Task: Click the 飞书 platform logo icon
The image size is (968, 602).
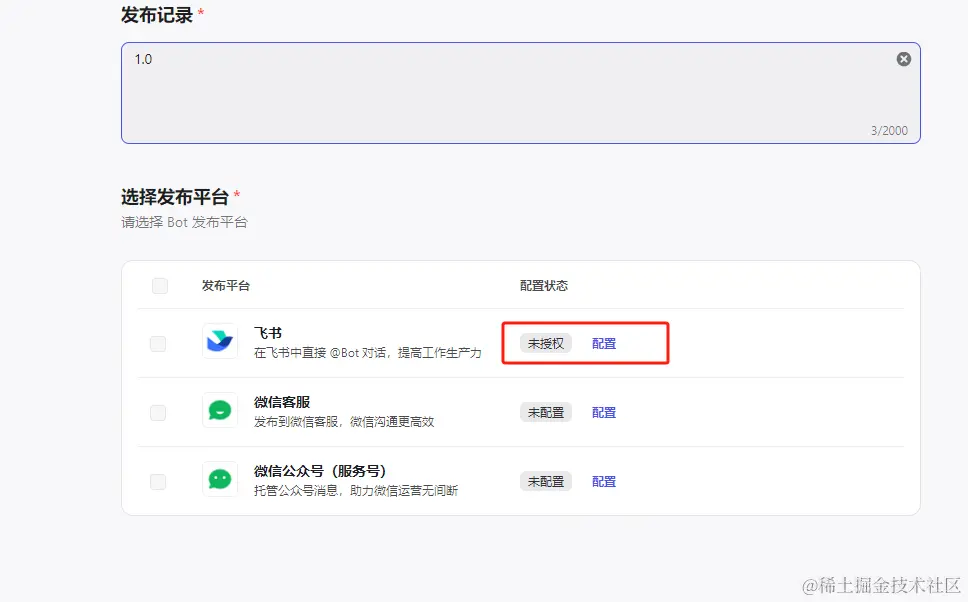Action: tap(220, 342)
